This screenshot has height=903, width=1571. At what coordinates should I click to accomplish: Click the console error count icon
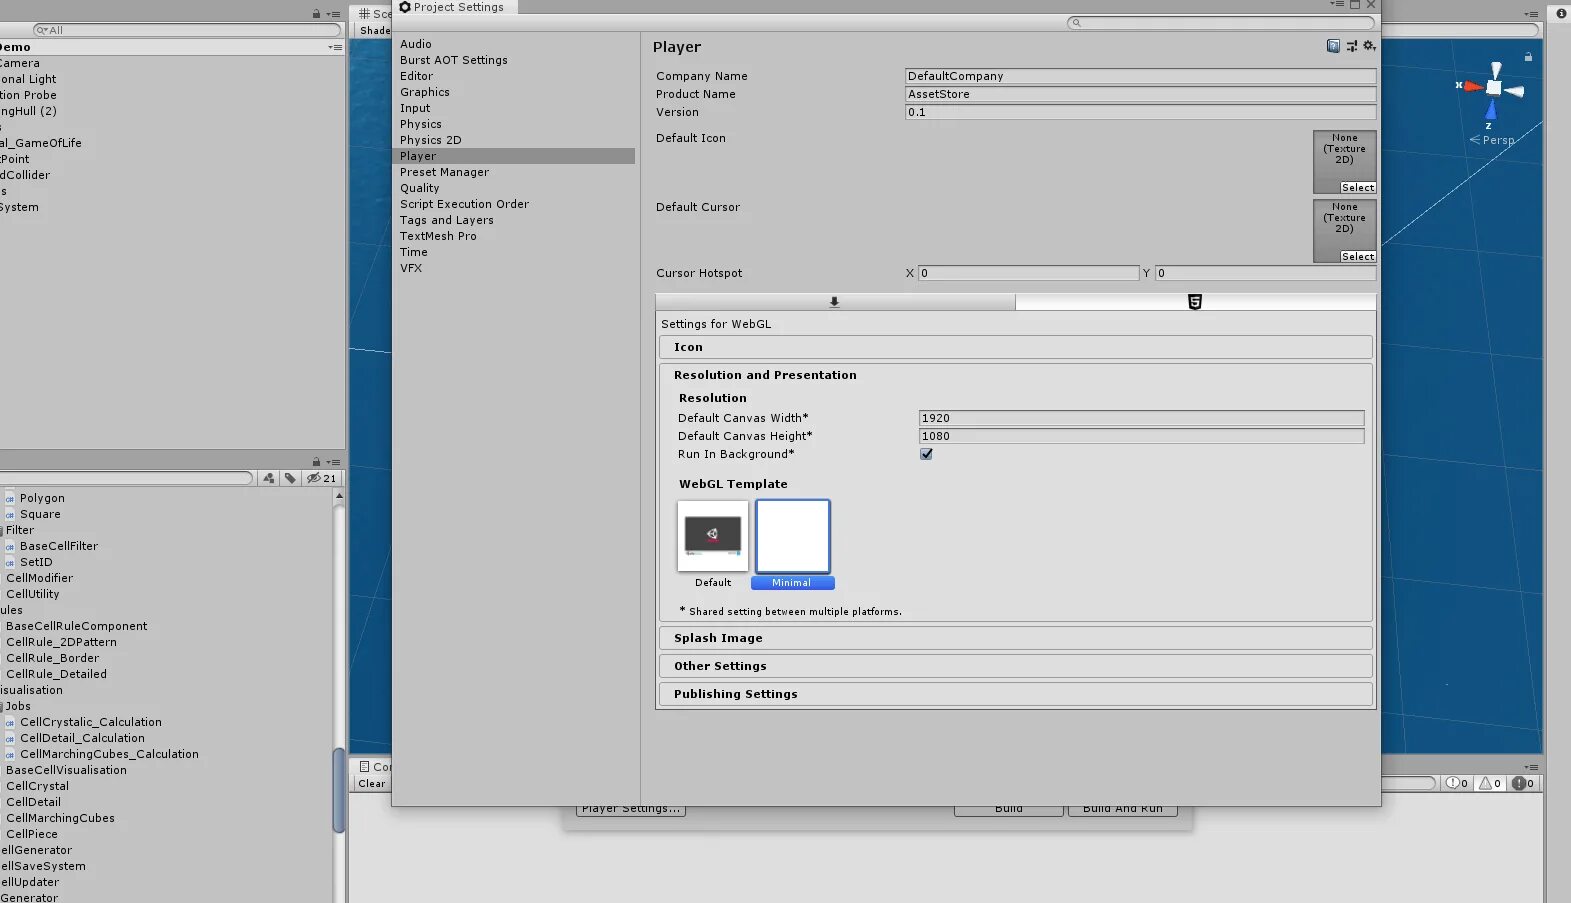tap(1523, 783)
